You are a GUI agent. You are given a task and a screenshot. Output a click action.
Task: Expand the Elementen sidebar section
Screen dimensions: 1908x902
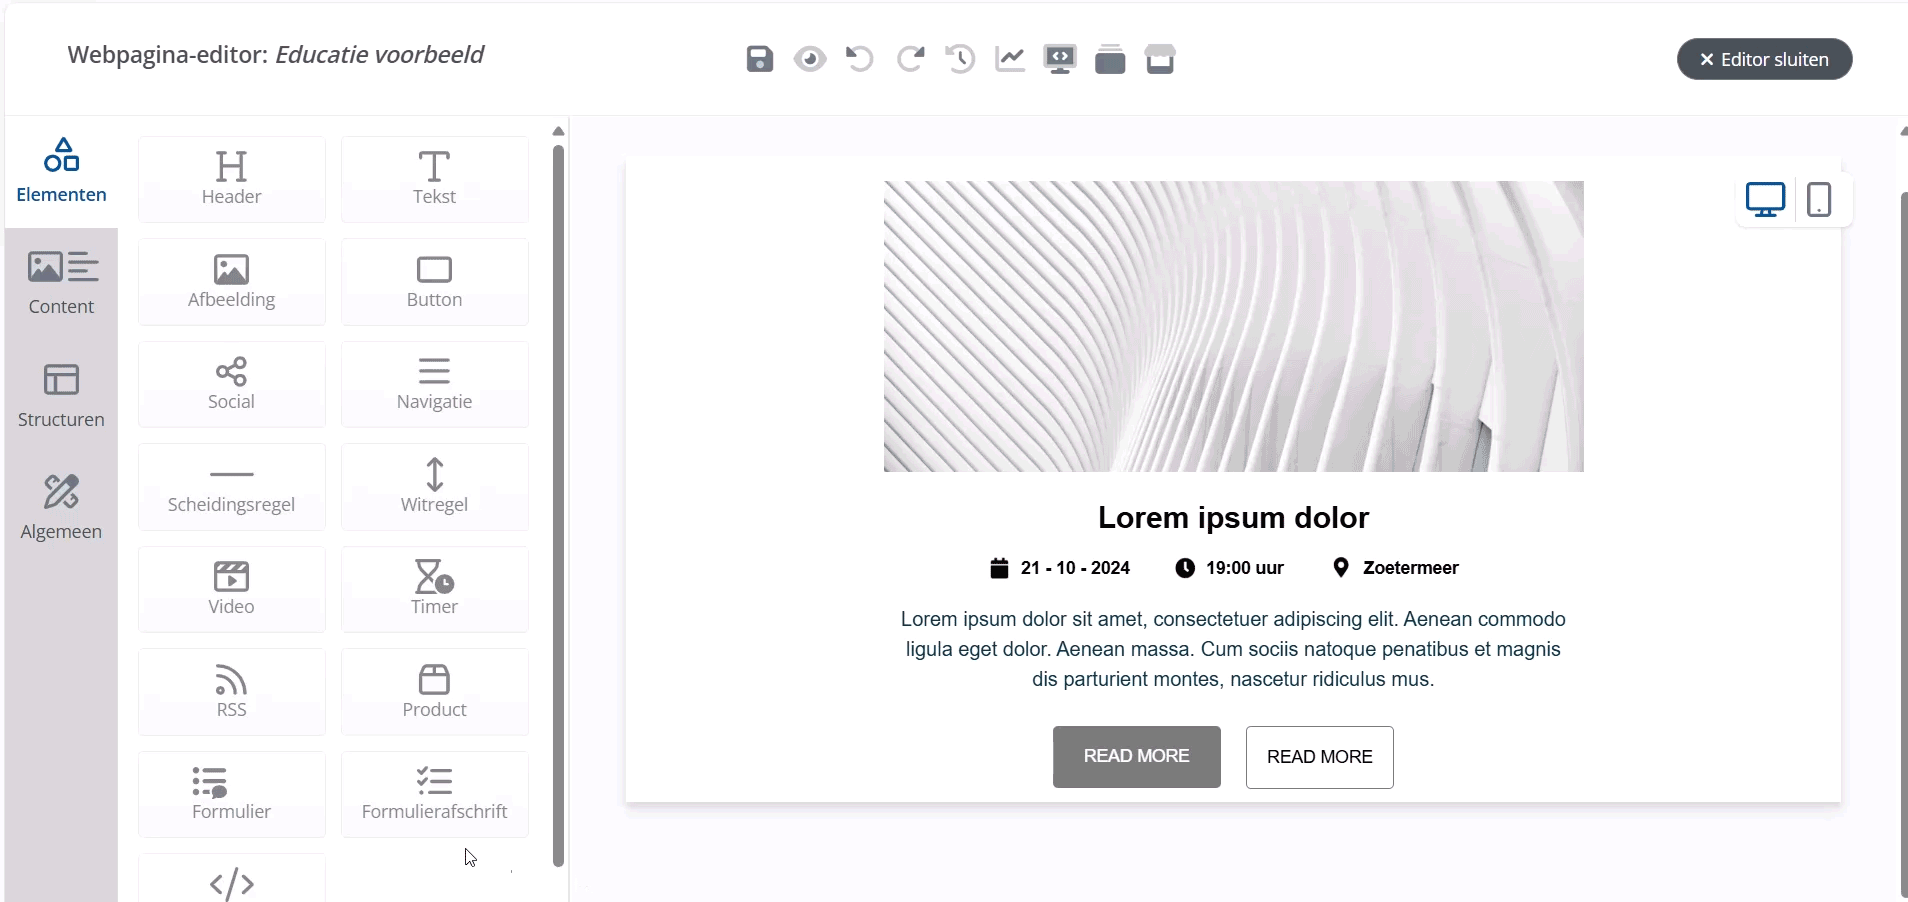click(61, 170)
